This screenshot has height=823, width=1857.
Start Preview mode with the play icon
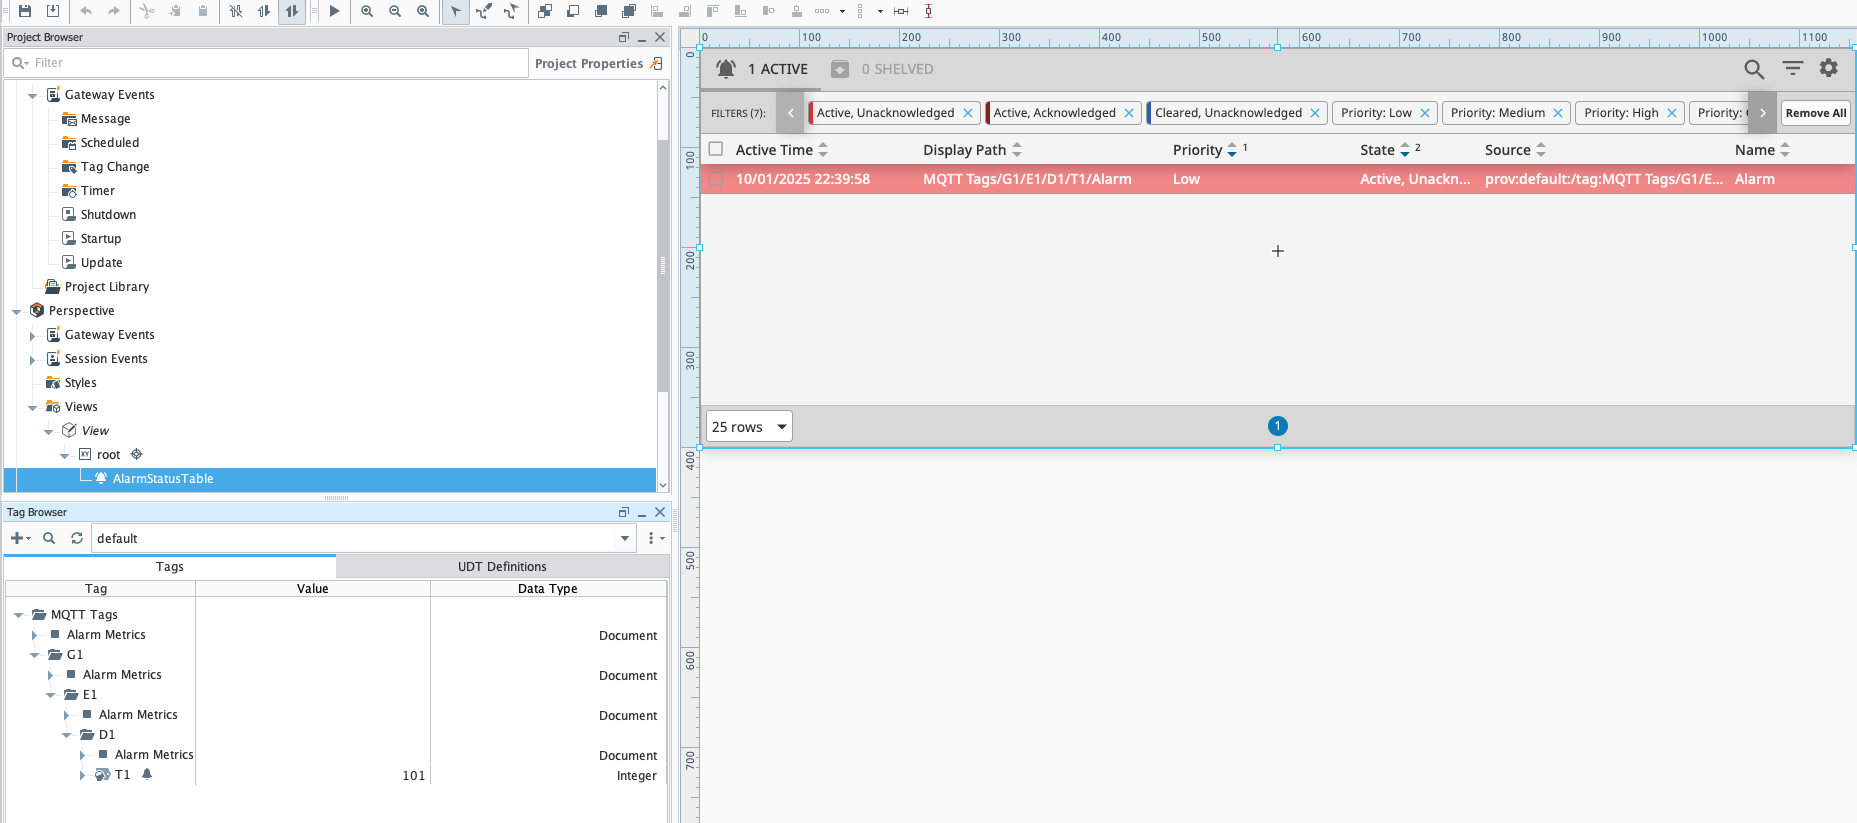tap(335, 11)
